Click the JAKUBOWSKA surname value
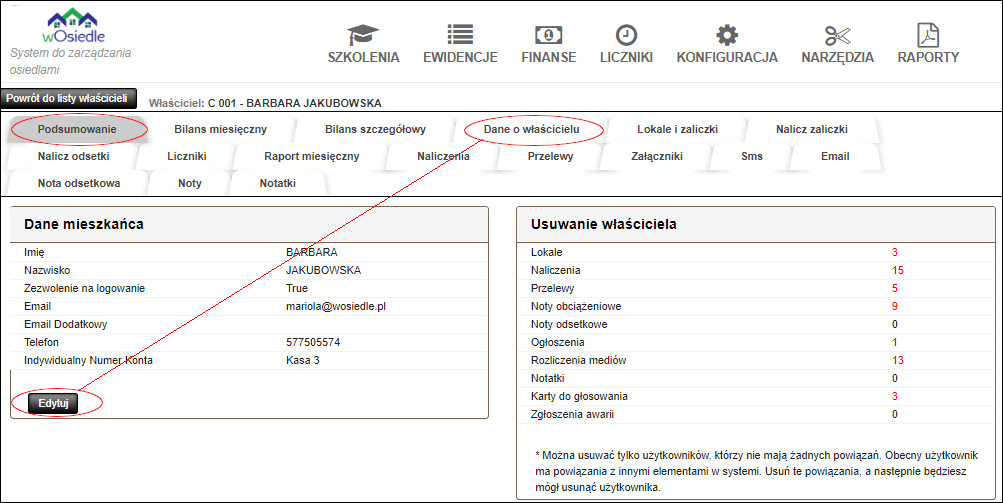This screenshot has width=1003, height=503. [x=323, y=271]
